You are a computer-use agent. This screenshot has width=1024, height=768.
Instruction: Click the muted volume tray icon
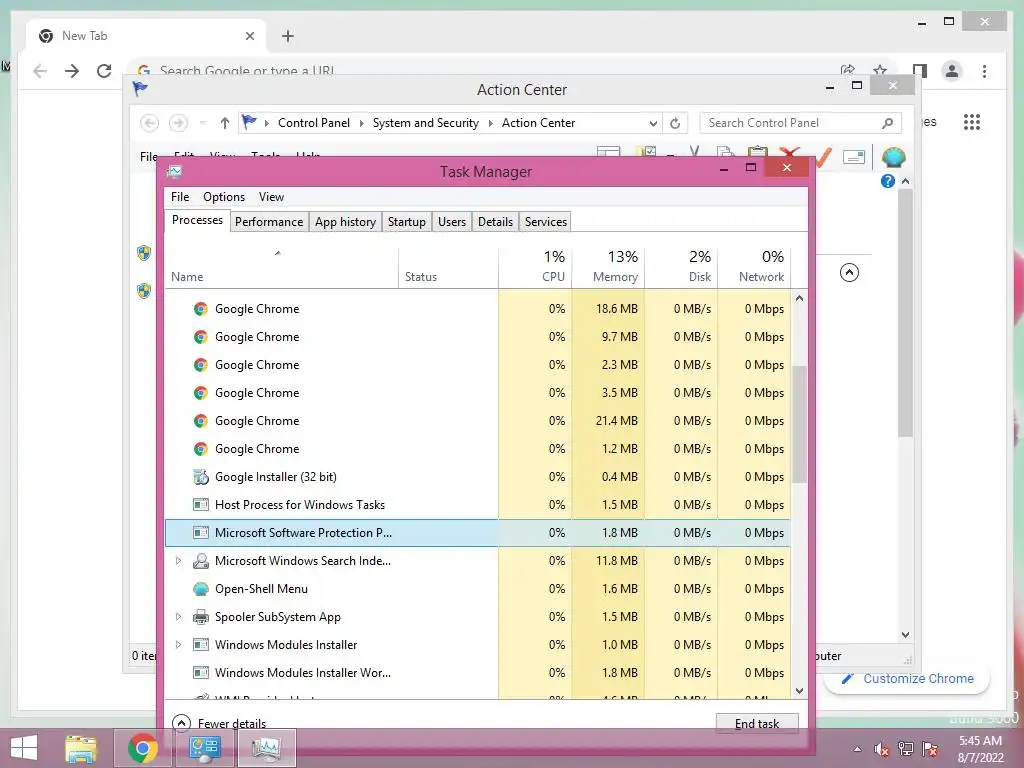[882, 749]
